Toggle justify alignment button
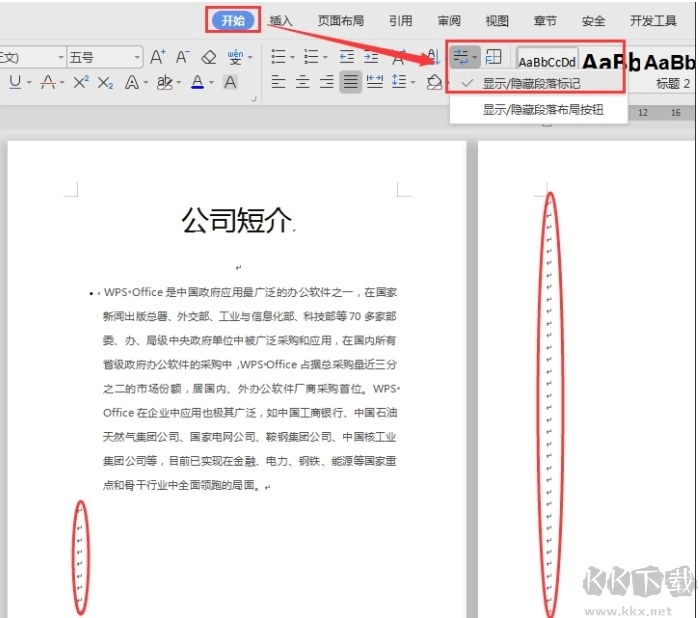 coord(350,83)
